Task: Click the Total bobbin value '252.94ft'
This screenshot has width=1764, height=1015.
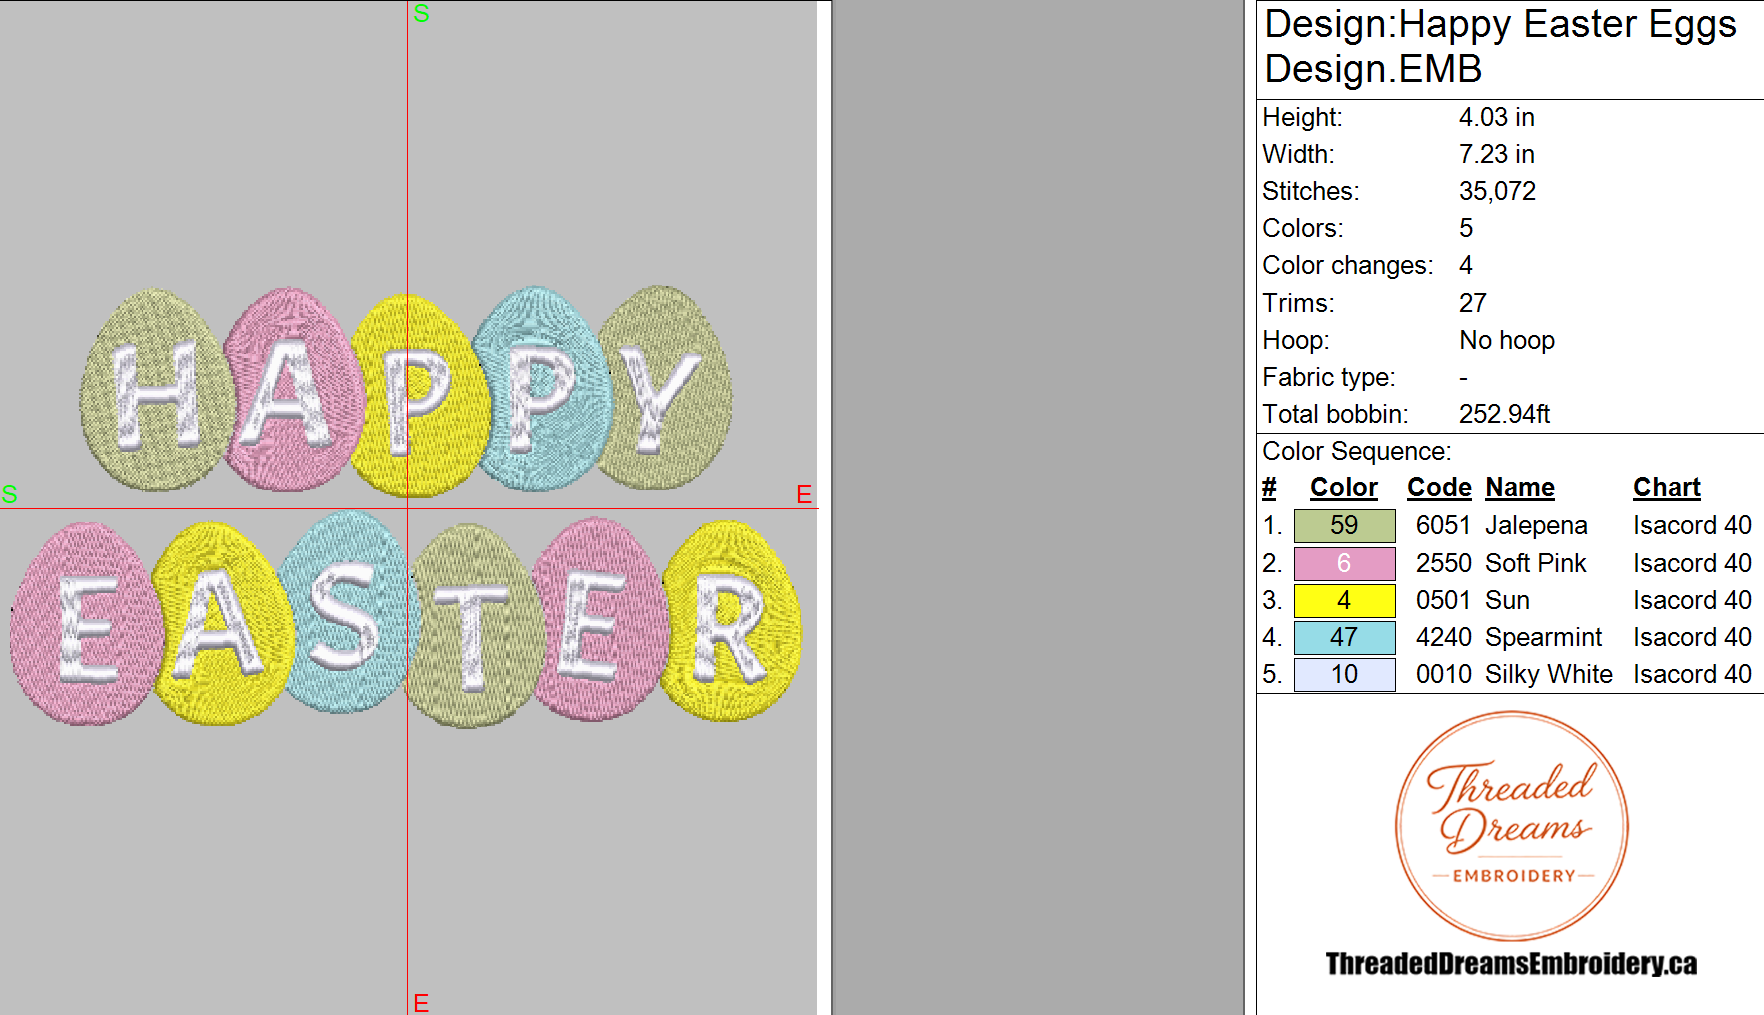Action: coord(1504,414)
